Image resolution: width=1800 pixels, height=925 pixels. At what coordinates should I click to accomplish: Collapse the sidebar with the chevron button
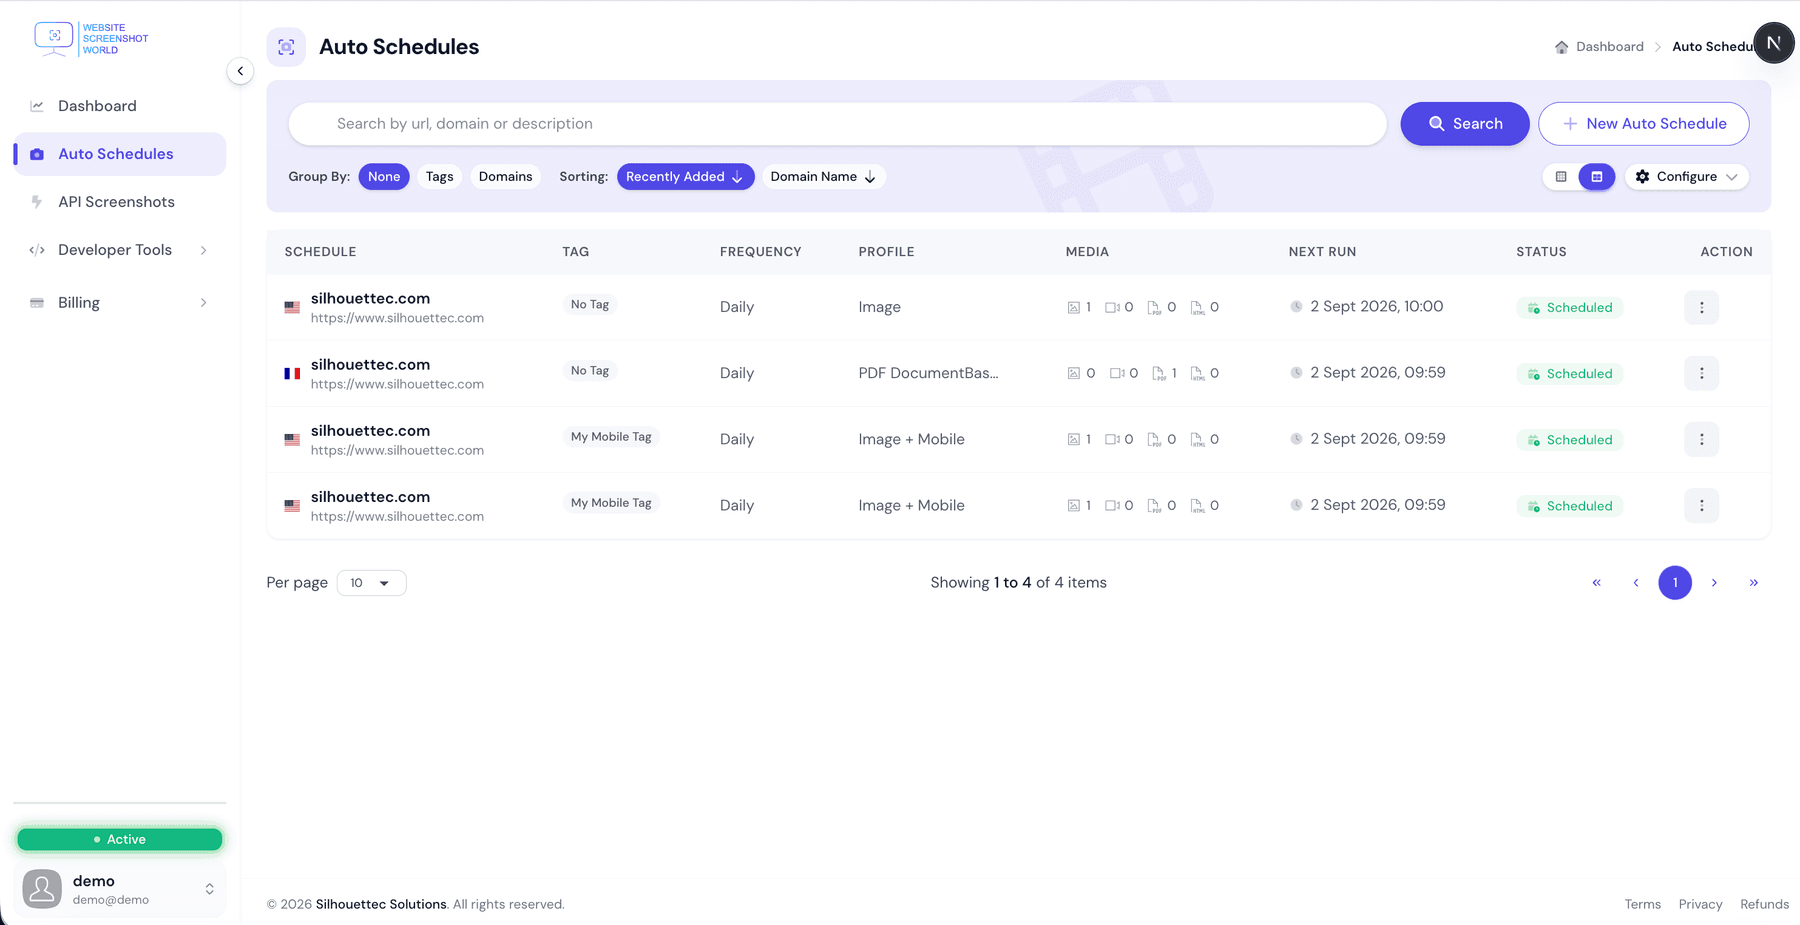tap(240, 71)
